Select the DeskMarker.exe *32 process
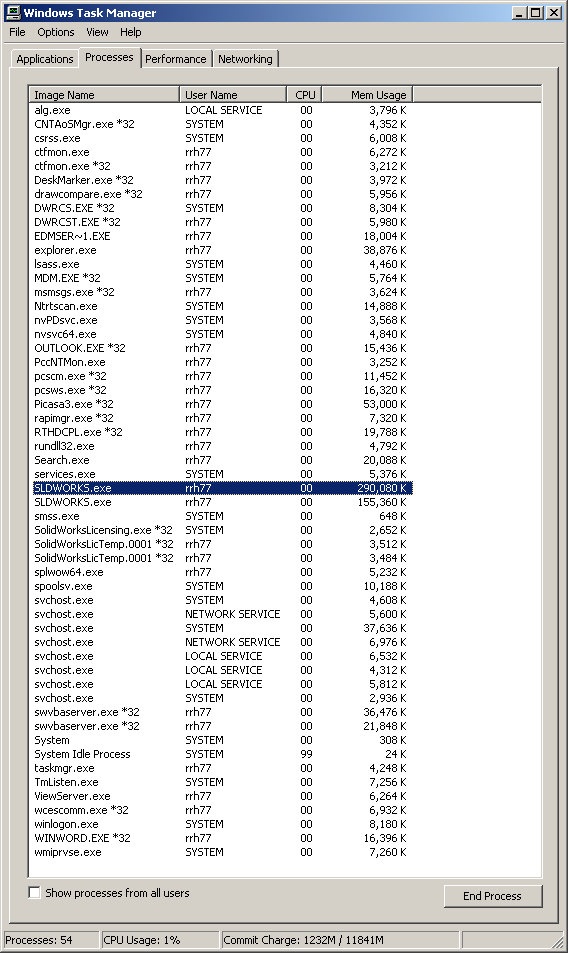Screen dimensions: 568x953 pyautogui.click(x=223, y=180)
